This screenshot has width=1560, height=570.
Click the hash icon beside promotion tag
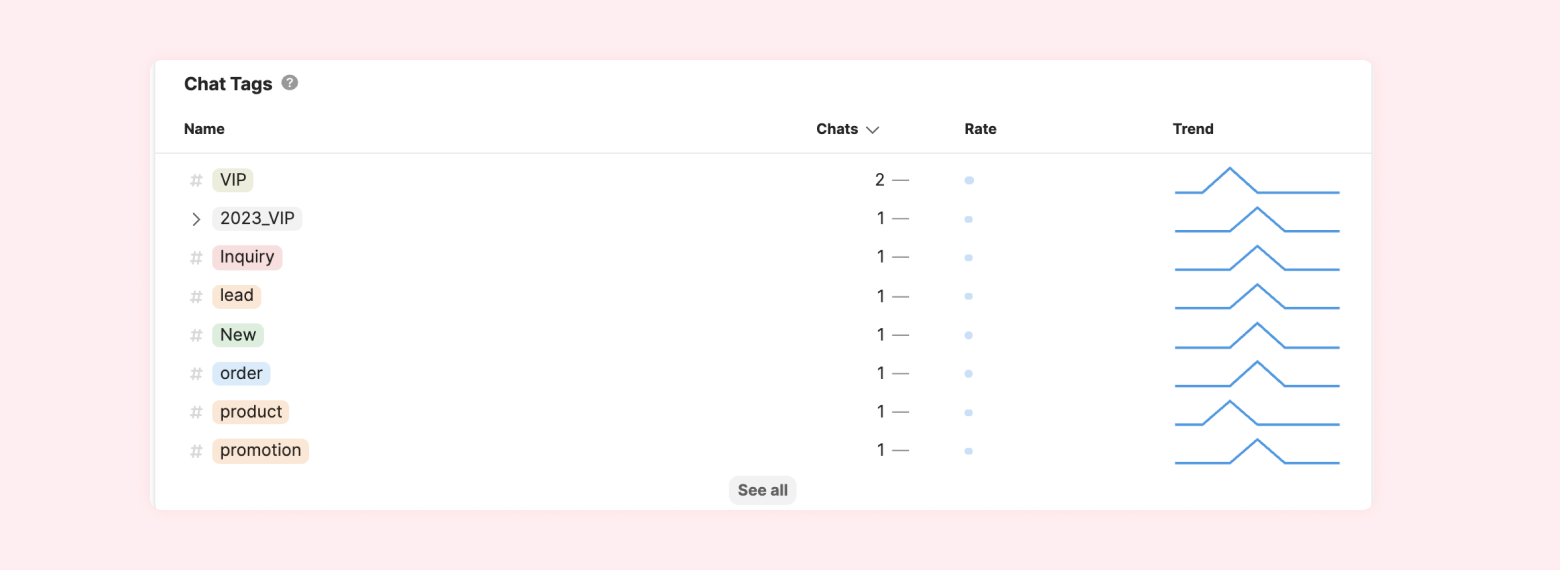pos(196,451)
